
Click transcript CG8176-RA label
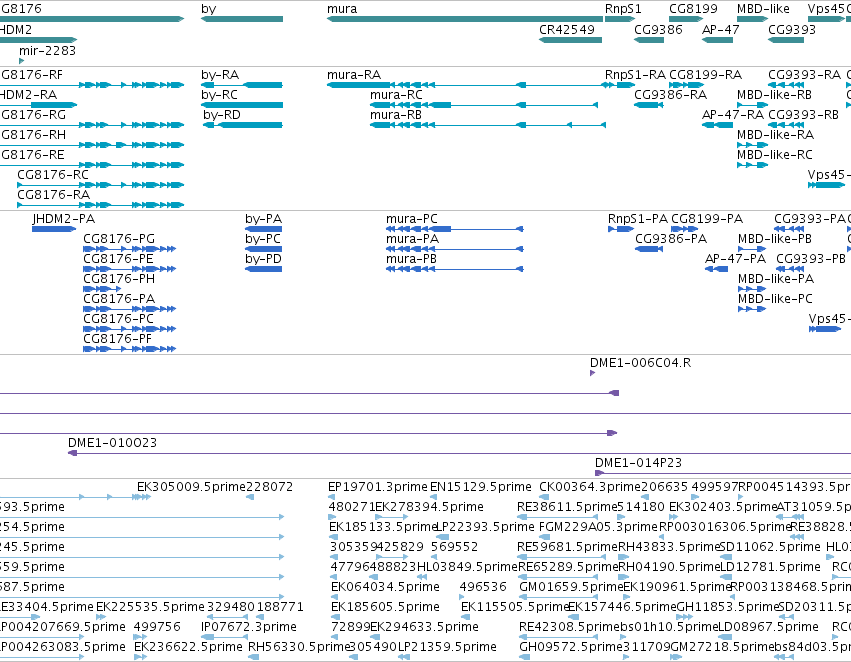point(54,195)
